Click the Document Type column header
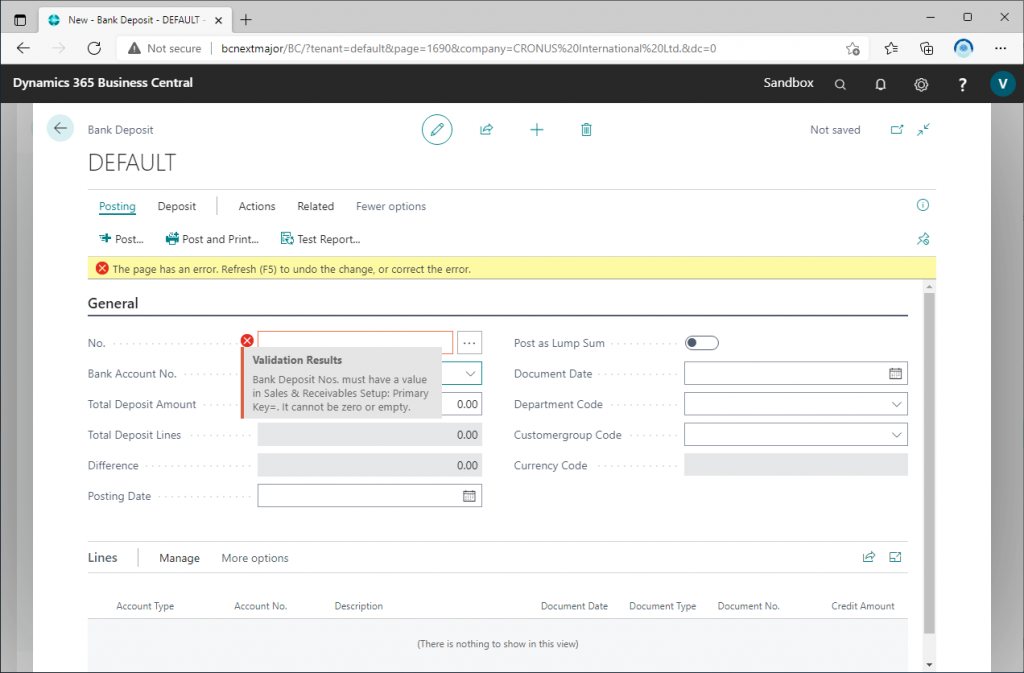Image resolution: width=1024 pixels, height=673 pixels. [x=662, y=606]
